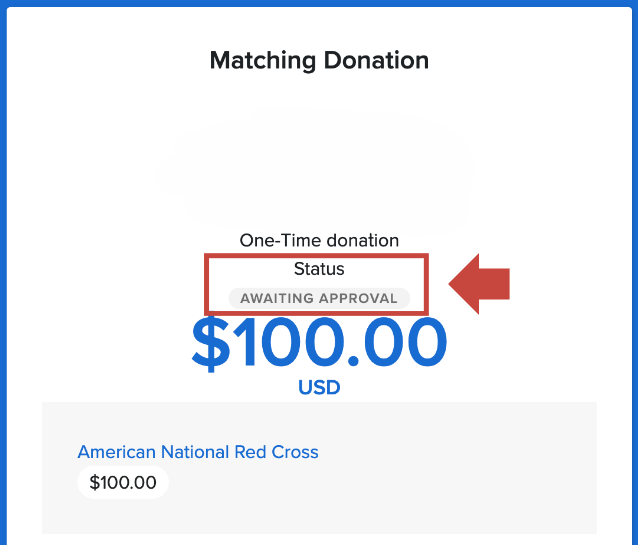The height and width of the screenshot is (545, 638).
Task: Click the Matching Donation heading
Action: pos(319,60)
